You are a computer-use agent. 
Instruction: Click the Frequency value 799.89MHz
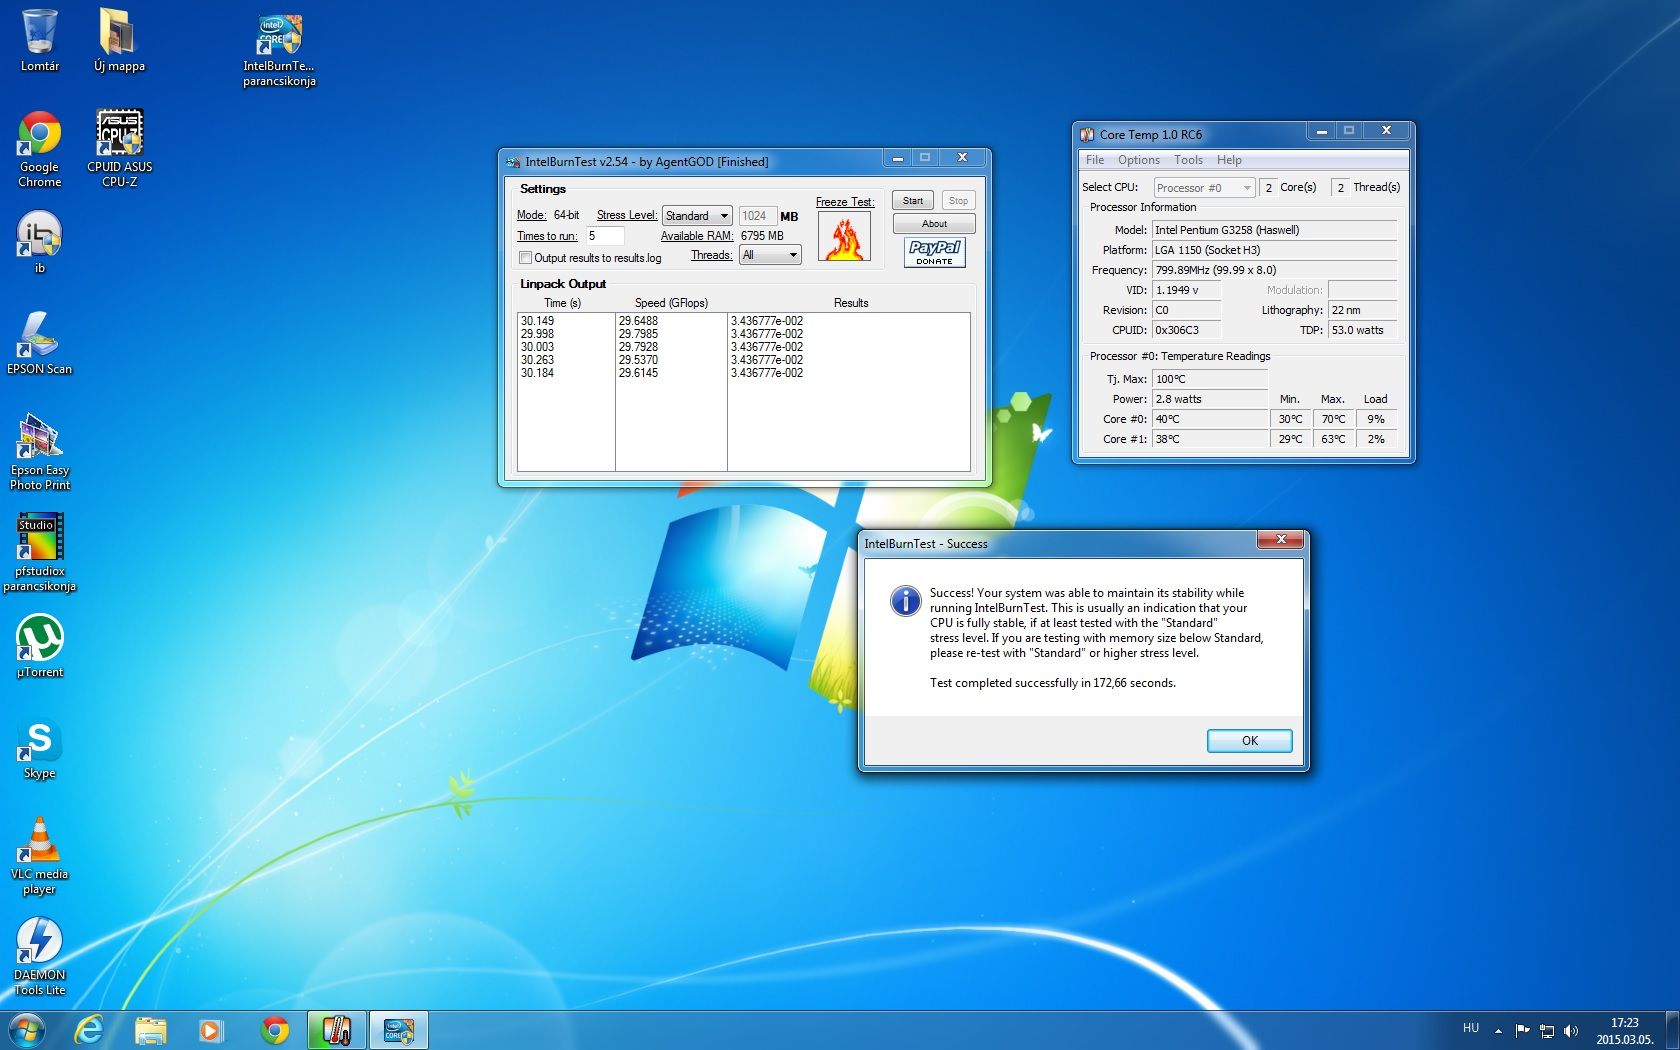[1274, 270]
